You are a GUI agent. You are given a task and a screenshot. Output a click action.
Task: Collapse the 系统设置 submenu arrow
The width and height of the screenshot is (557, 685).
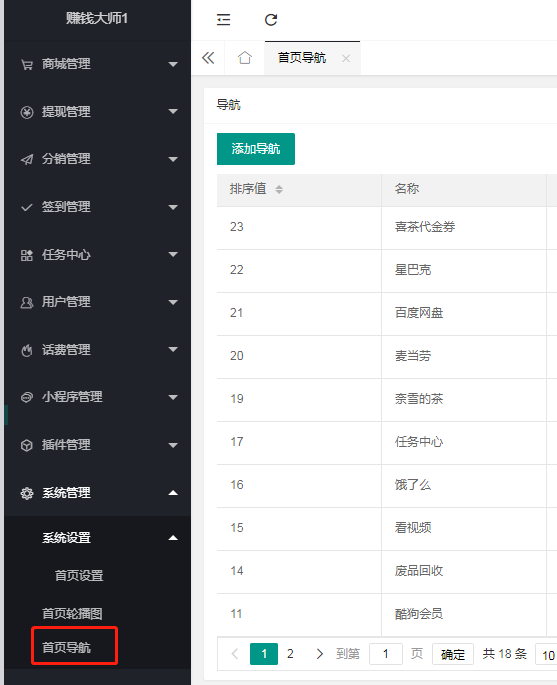click(x=173, y=538)
